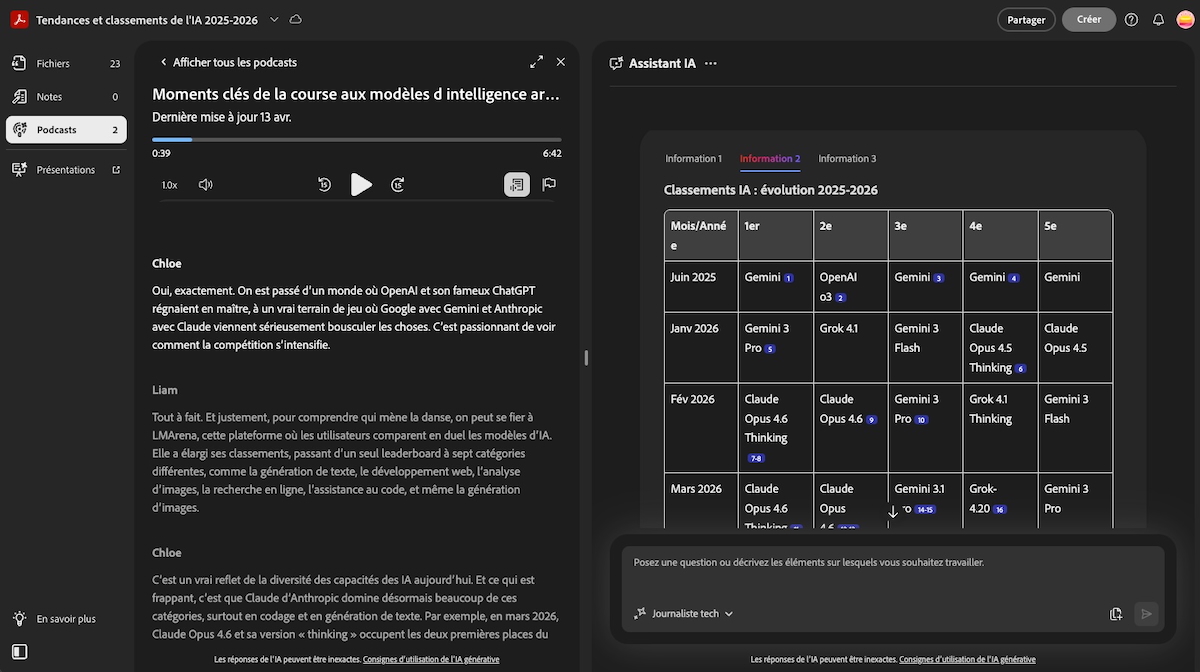Switch to the Information 3 tab

tap(847, 158)
